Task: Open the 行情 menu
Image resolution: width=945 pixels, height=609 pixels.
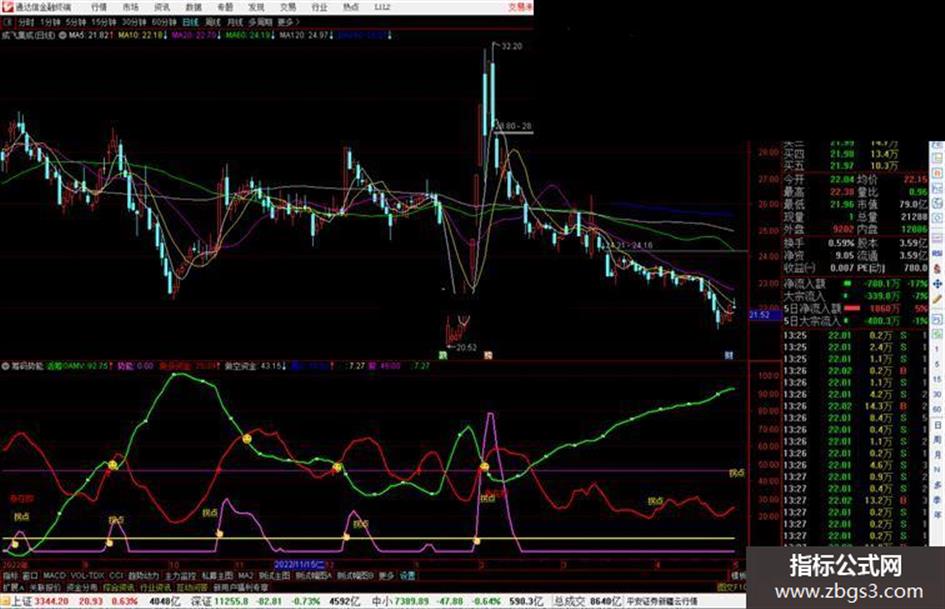Action: point(99,7)
